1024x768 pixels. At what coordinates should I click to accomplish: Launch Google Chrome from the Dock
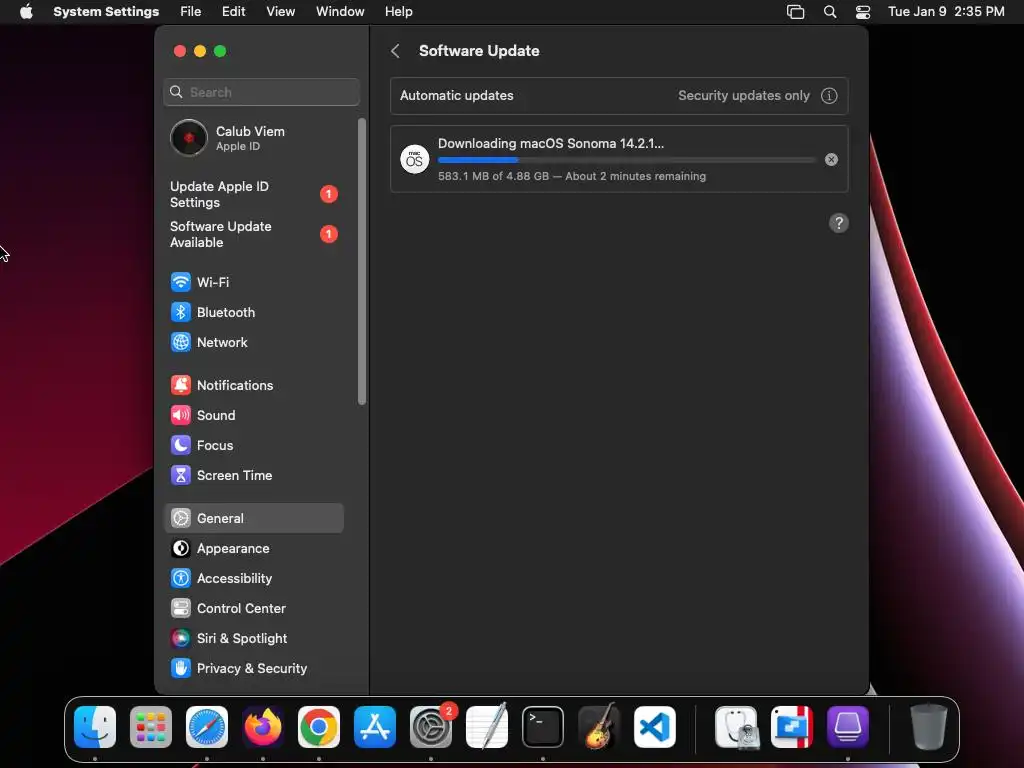pos(319,727)
